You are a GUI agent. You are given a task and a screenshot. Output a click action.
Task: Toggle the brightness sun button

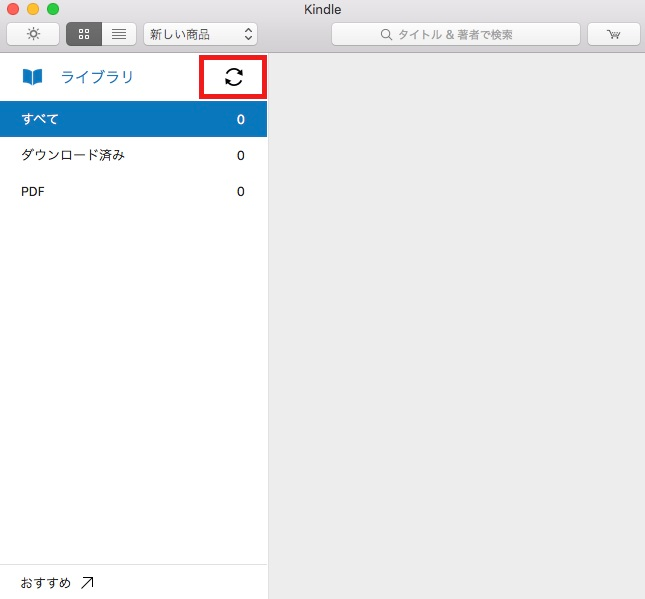[33, 34]
